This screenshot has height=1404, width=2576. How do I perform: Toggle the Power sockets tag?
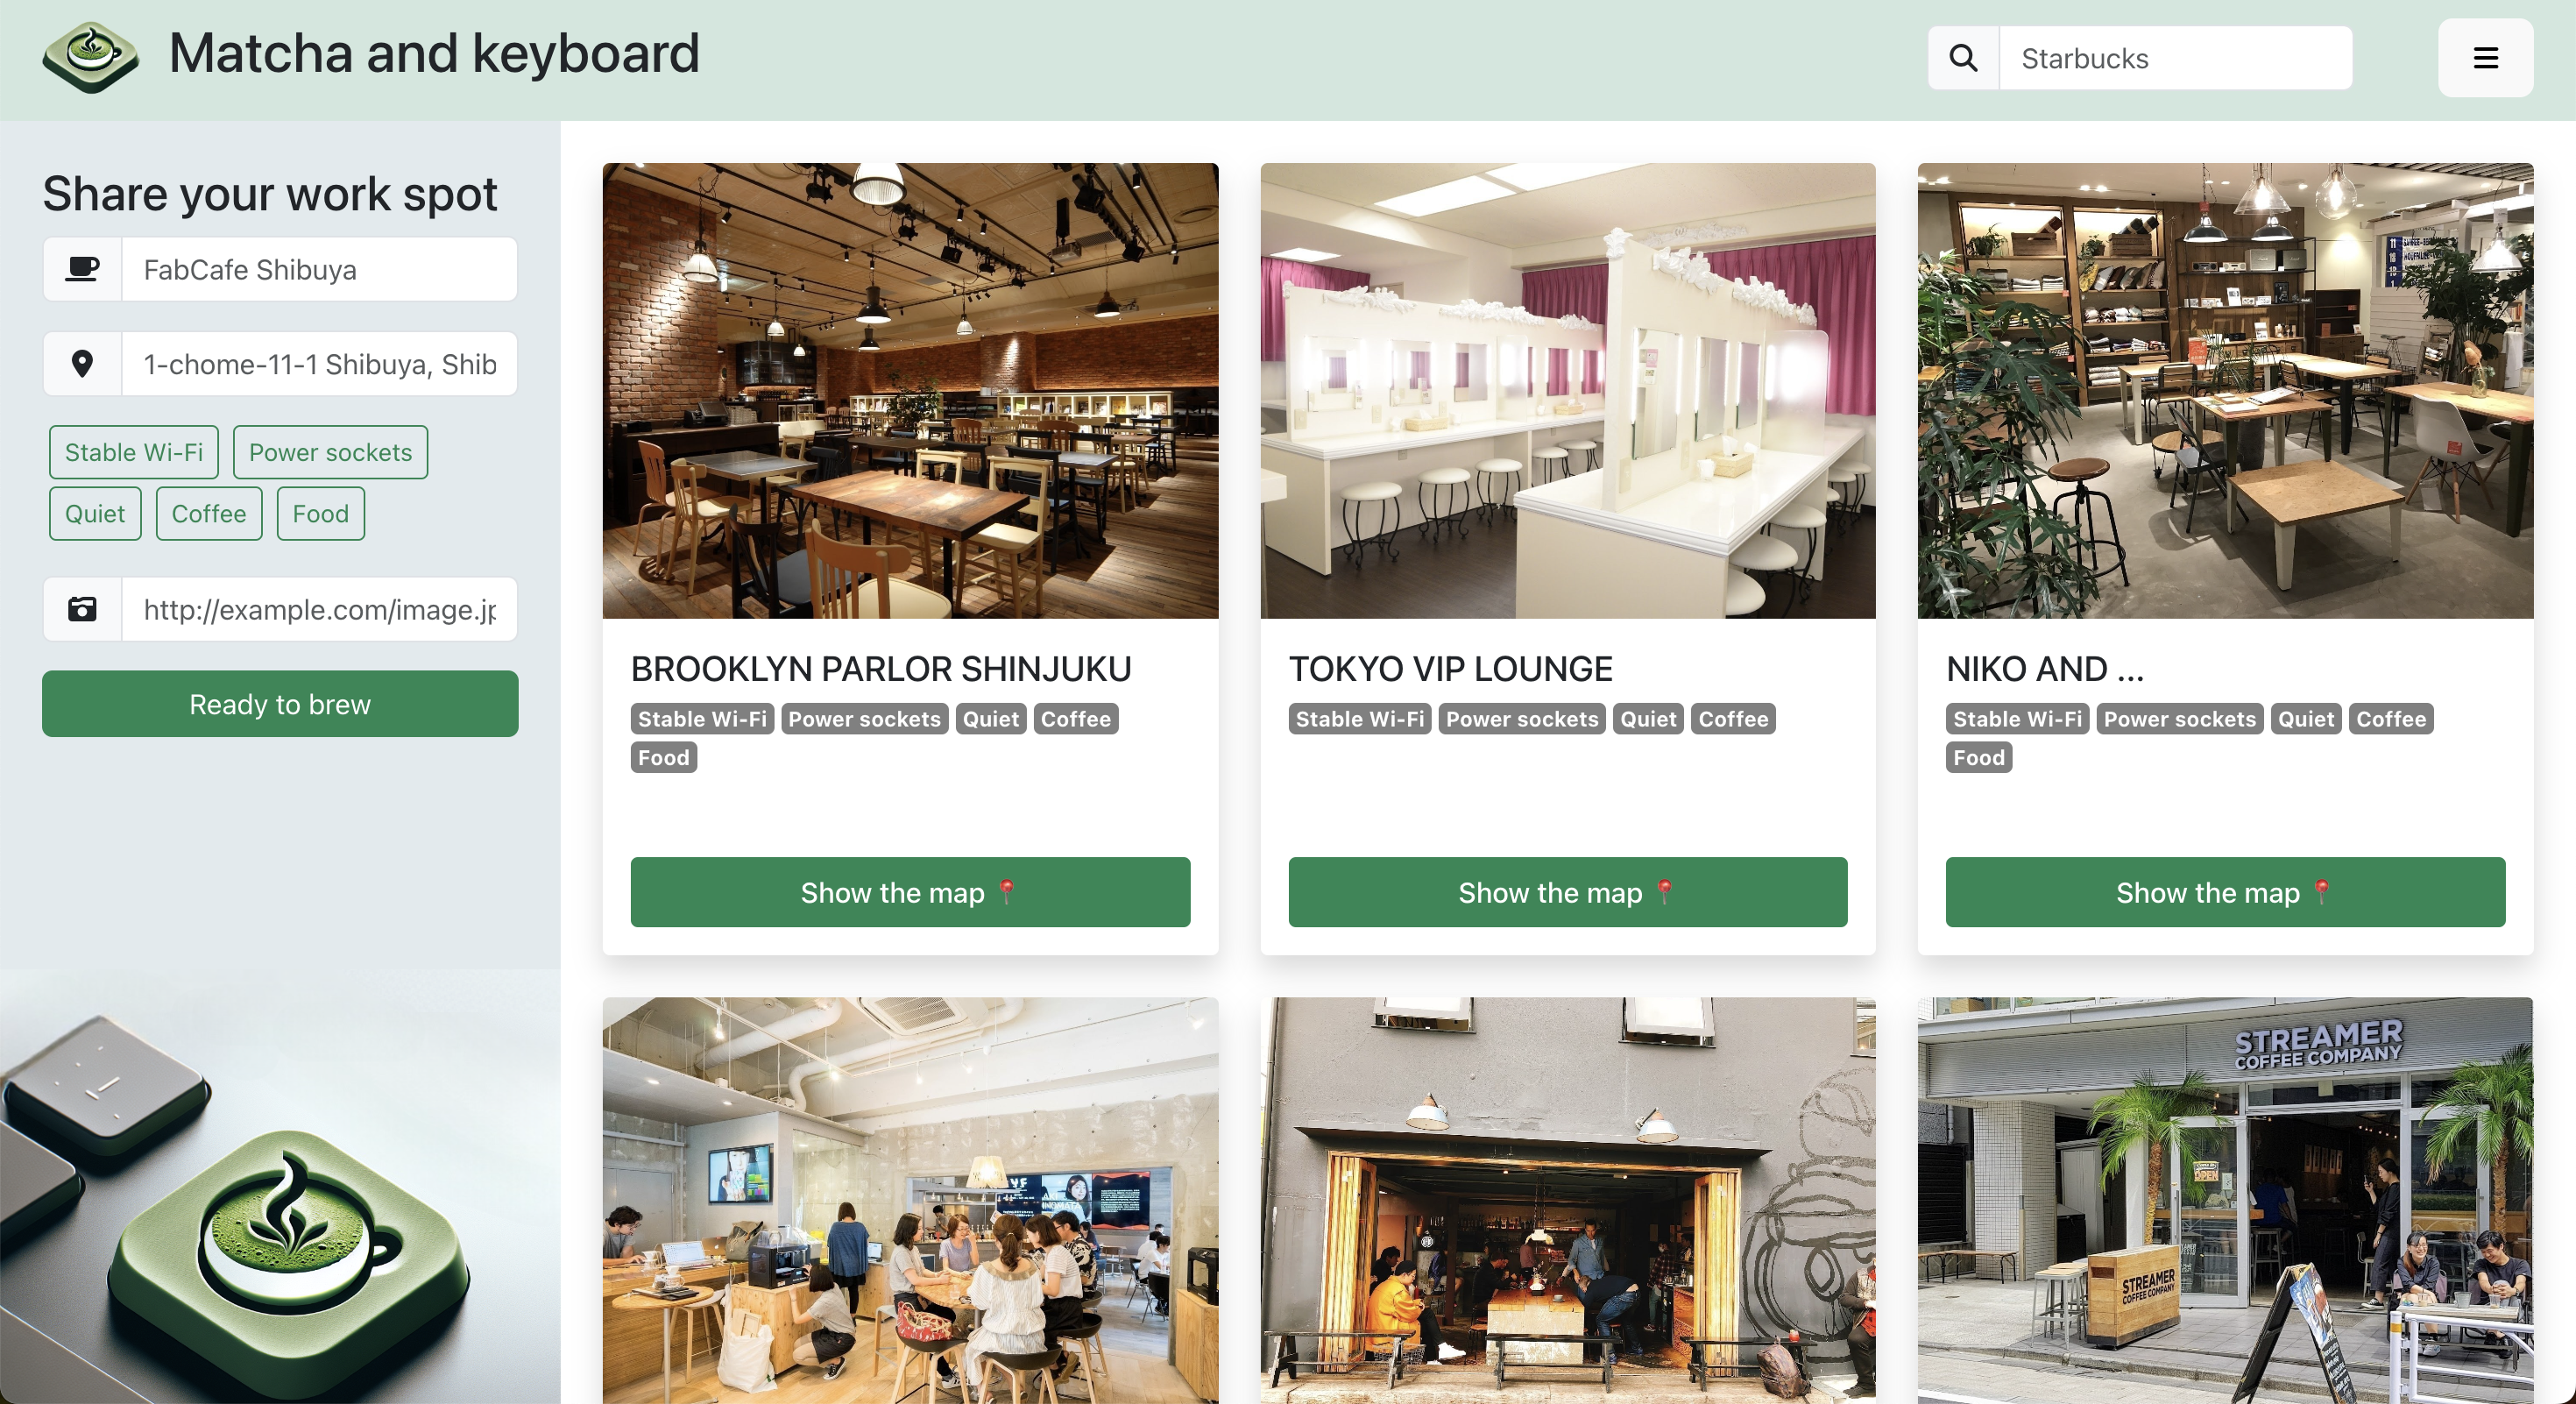tap(330, 452)
